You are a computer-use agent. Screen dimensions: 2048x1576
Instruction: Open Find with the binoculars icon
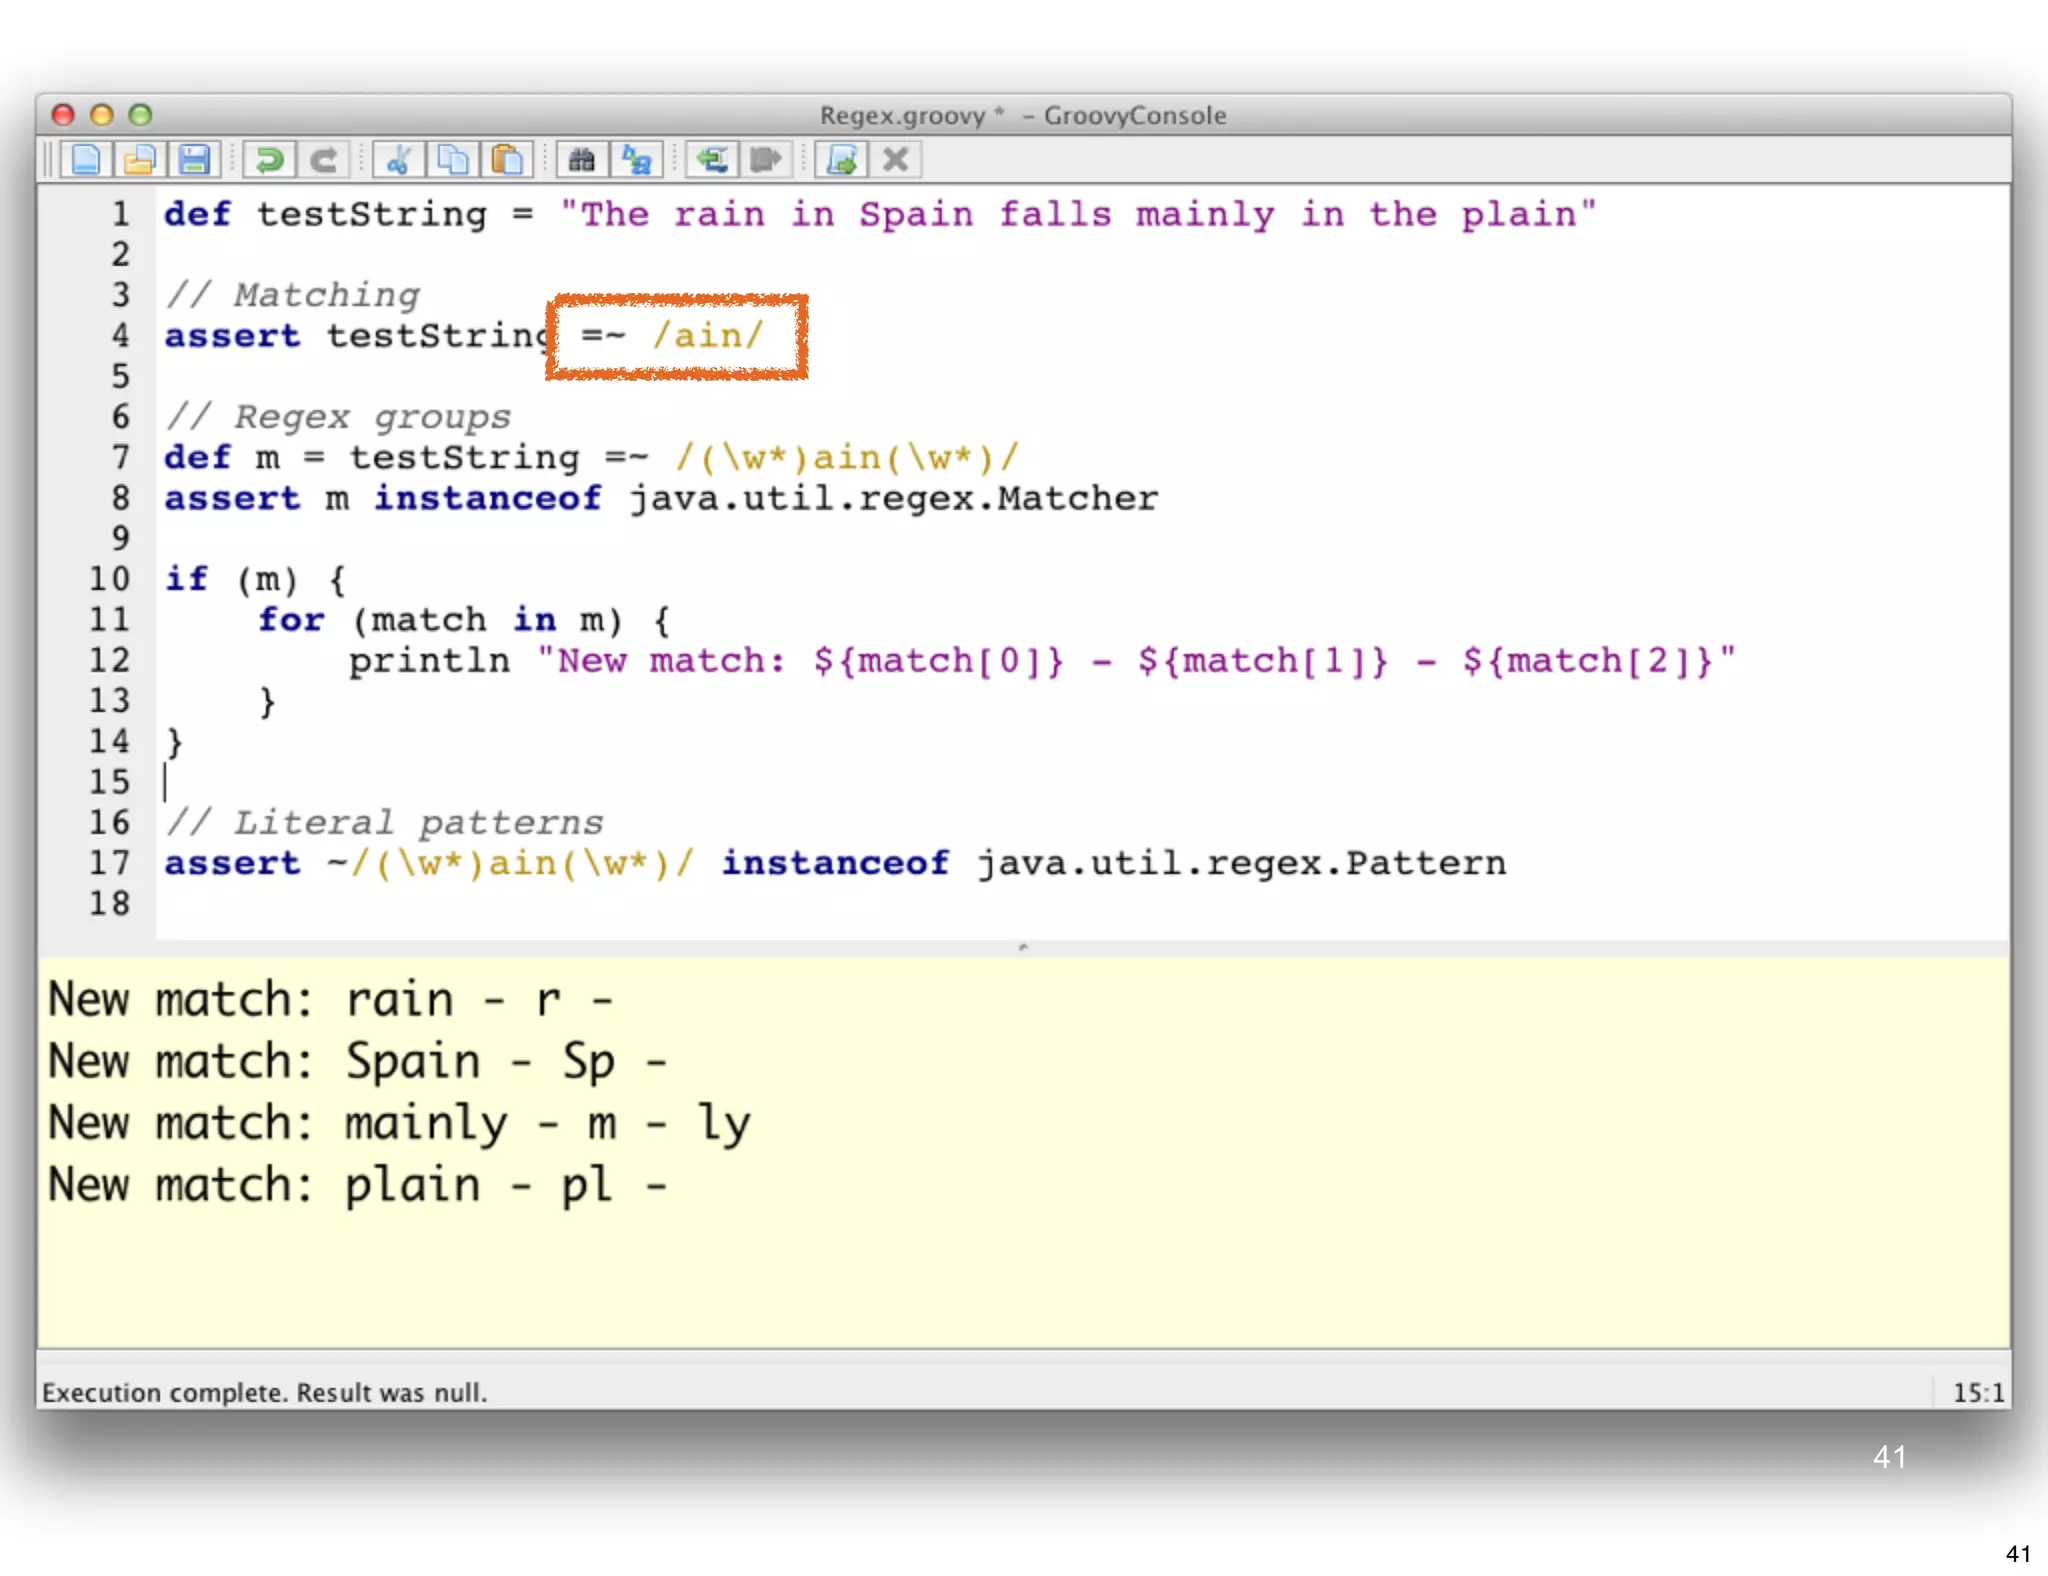coord(582,160)
